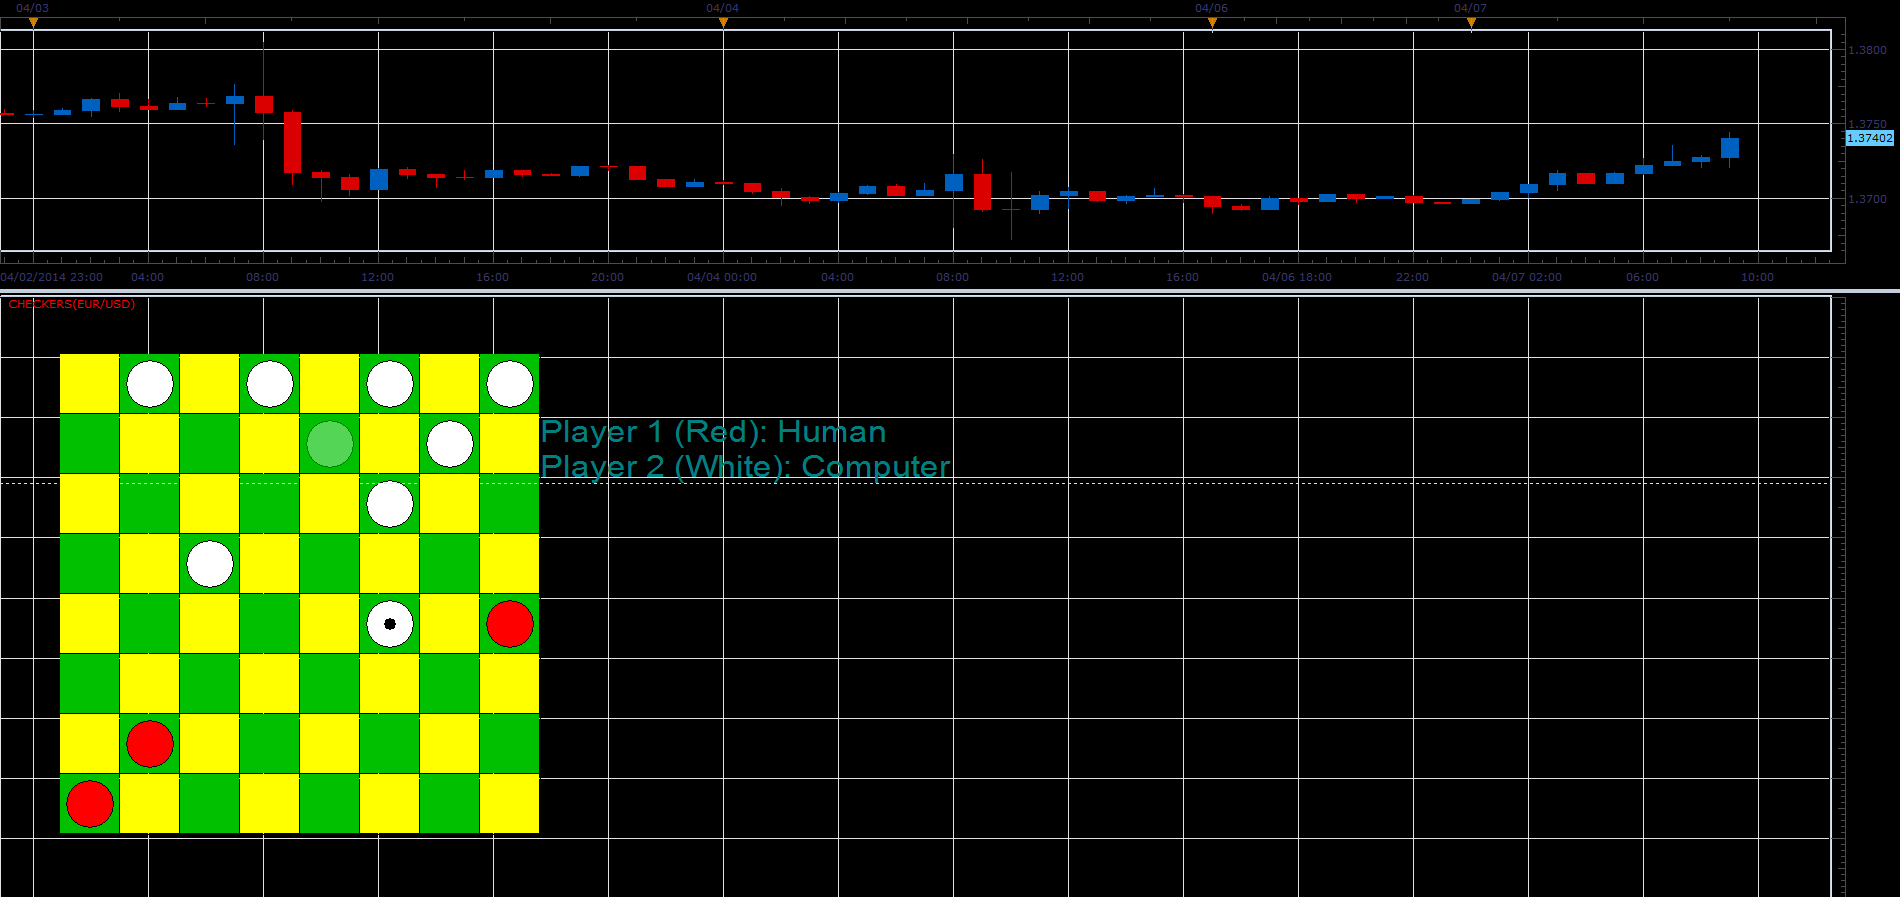Click the 1.3700 price axis label
The width and height of the screenshot is (1900, 897).
coord(1867,199)
